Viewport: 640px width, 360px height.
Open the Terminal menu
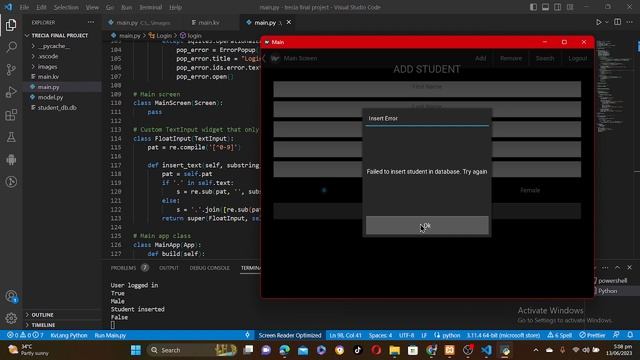click(151, 7)
